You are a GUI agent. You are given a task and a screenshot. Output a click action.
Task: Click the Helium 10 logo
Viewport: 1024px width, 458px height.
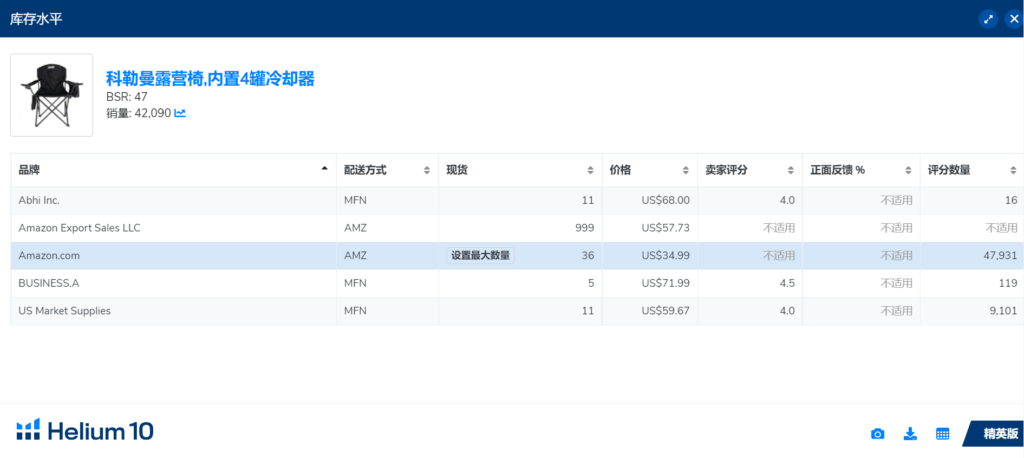[x=85, y=431]
